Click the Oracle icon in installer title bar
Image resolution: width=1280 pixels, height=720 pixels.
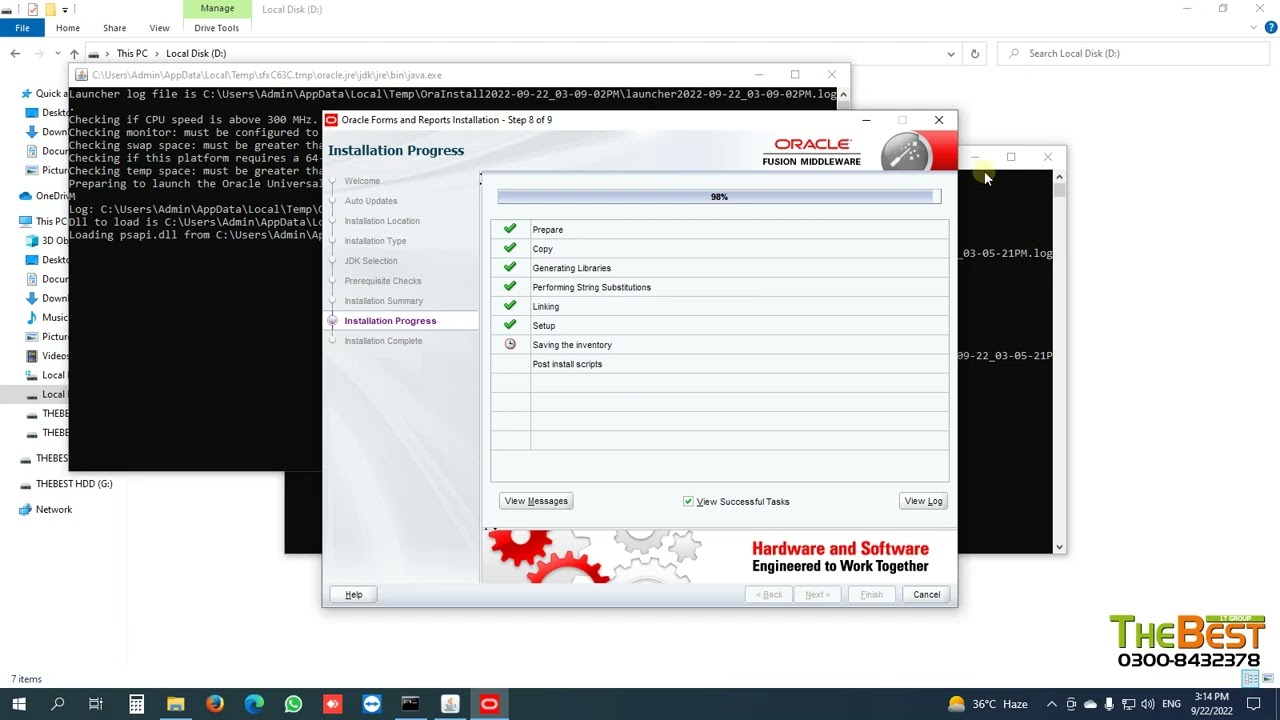coord(331,120)
